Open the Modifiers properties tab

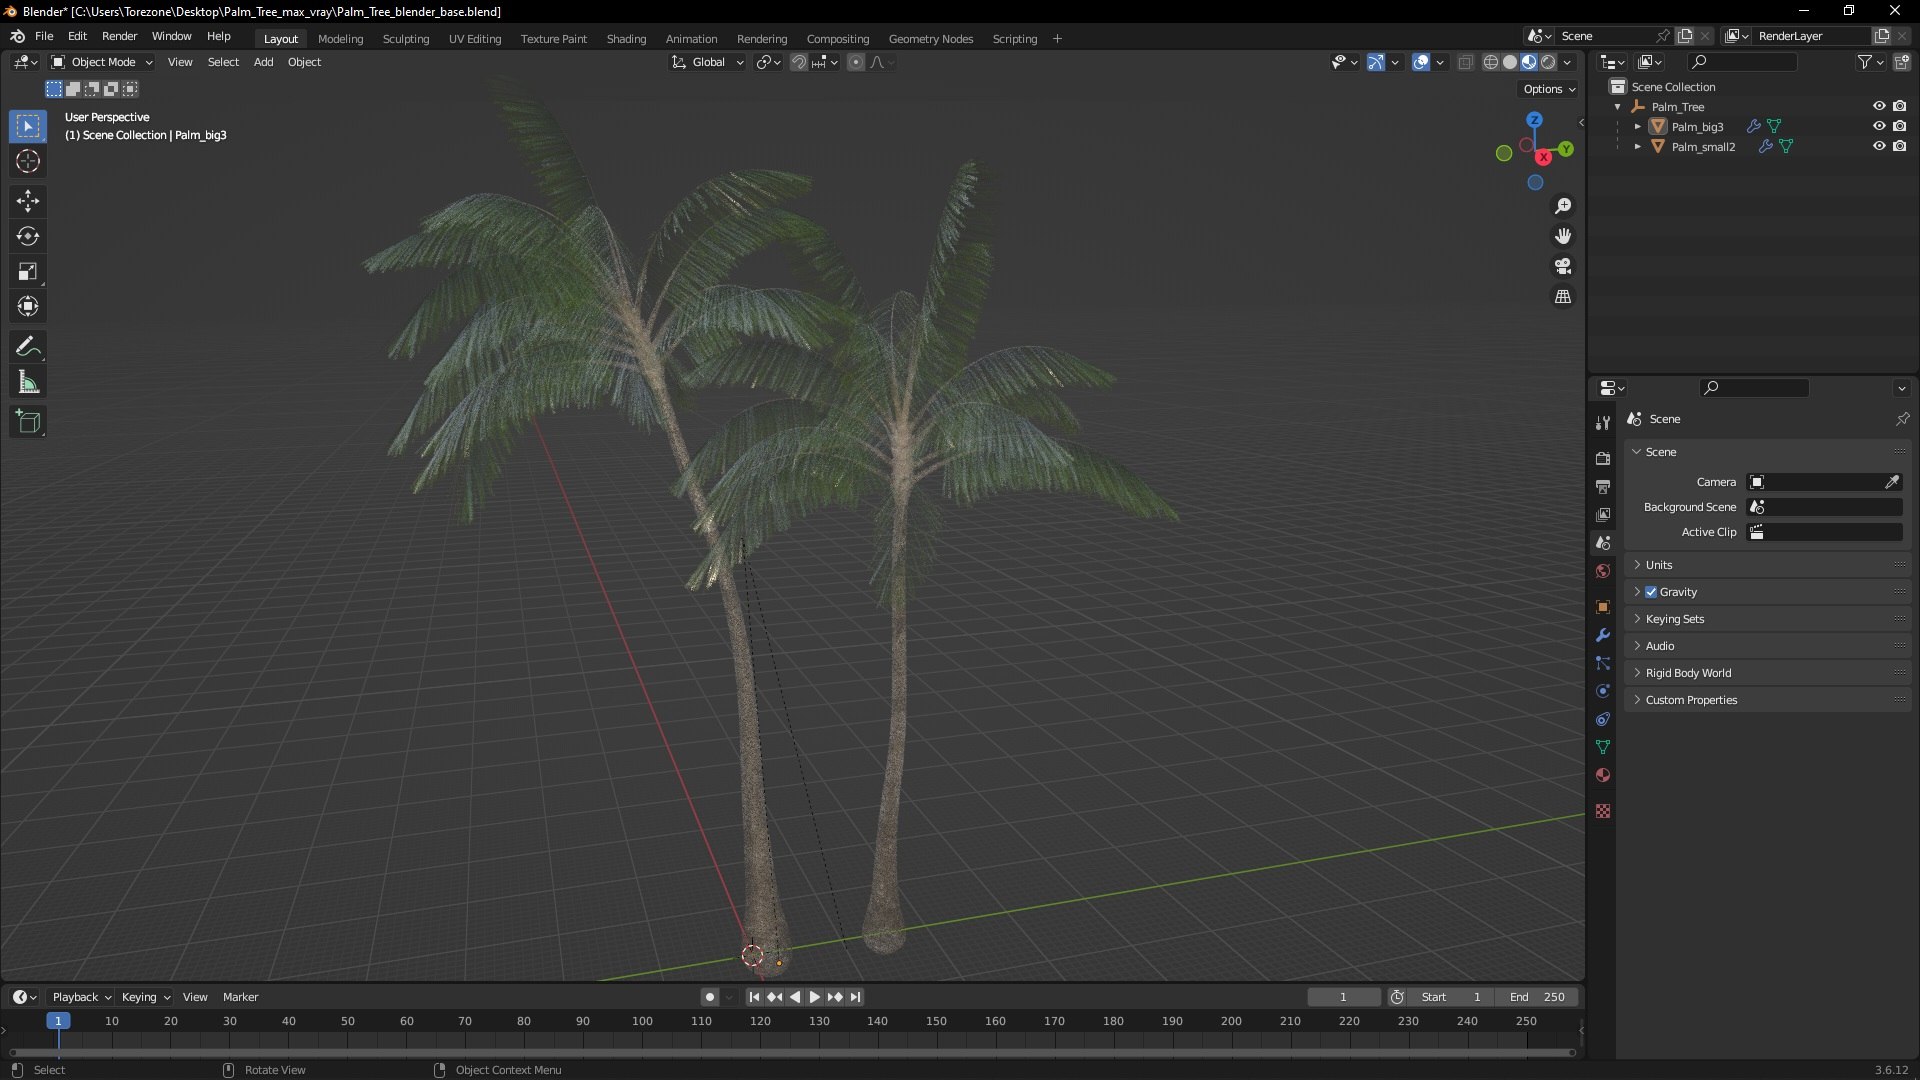(x=1603, y=635)
